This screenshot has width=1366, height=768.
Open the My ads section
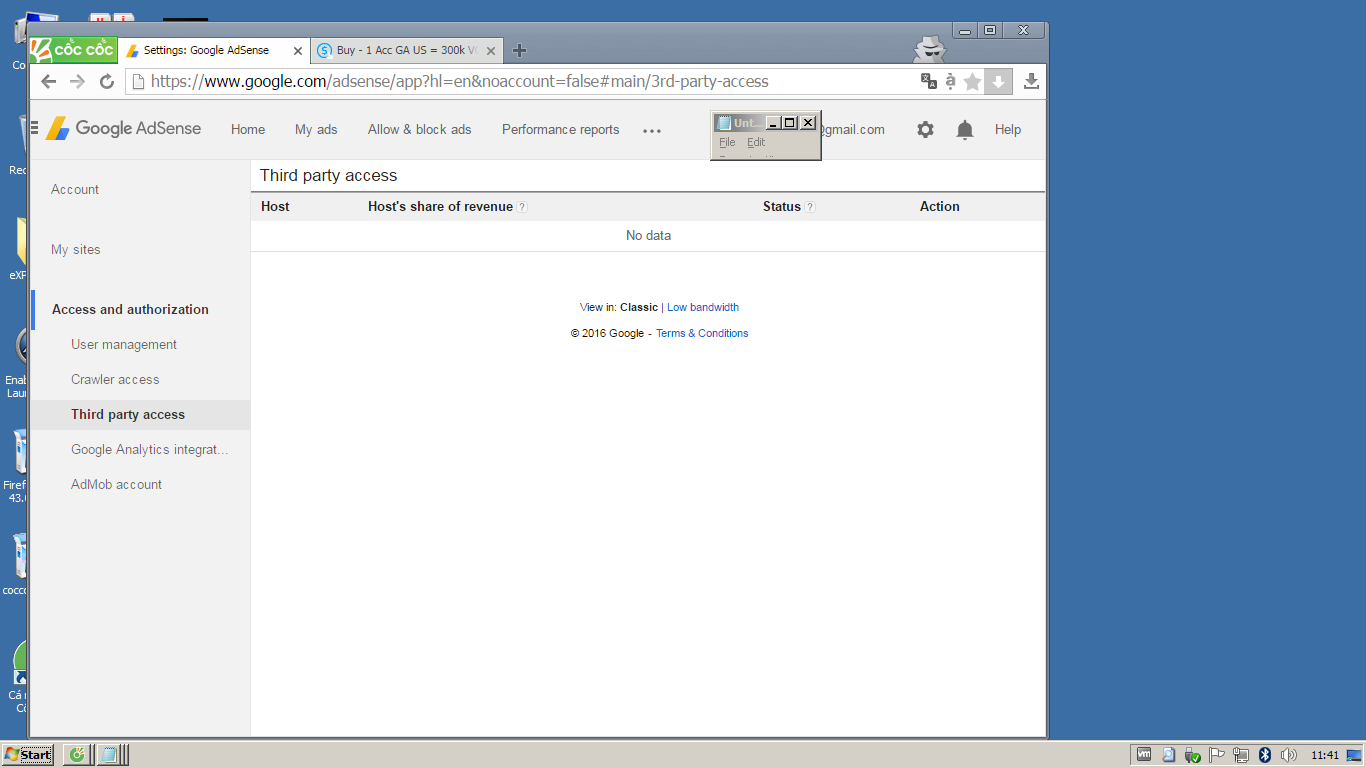point(316,129)
